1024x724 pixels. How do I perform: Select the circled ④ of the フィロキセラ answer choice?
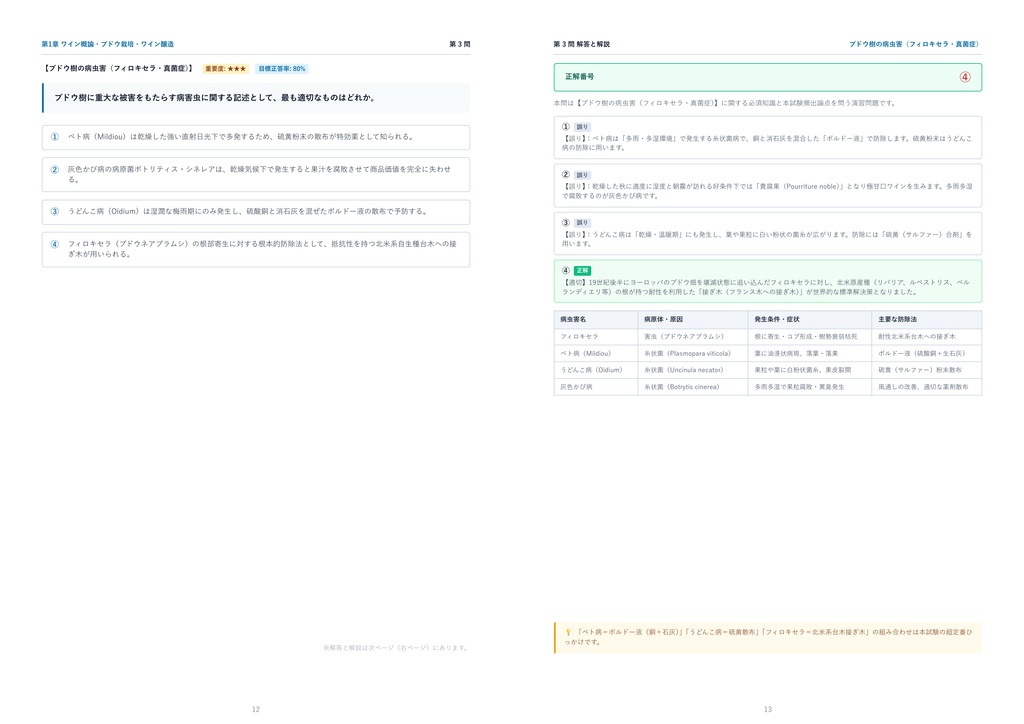[x=55, y=244]
